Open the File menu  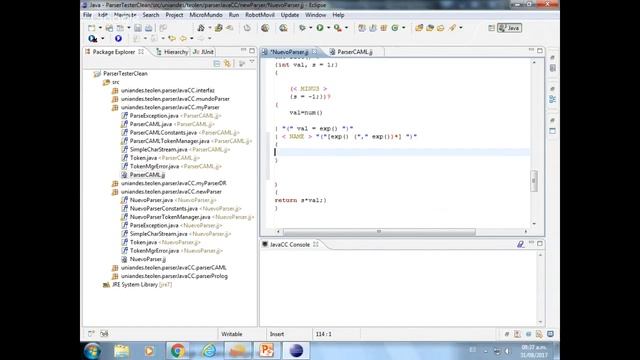tap(87, 15)
